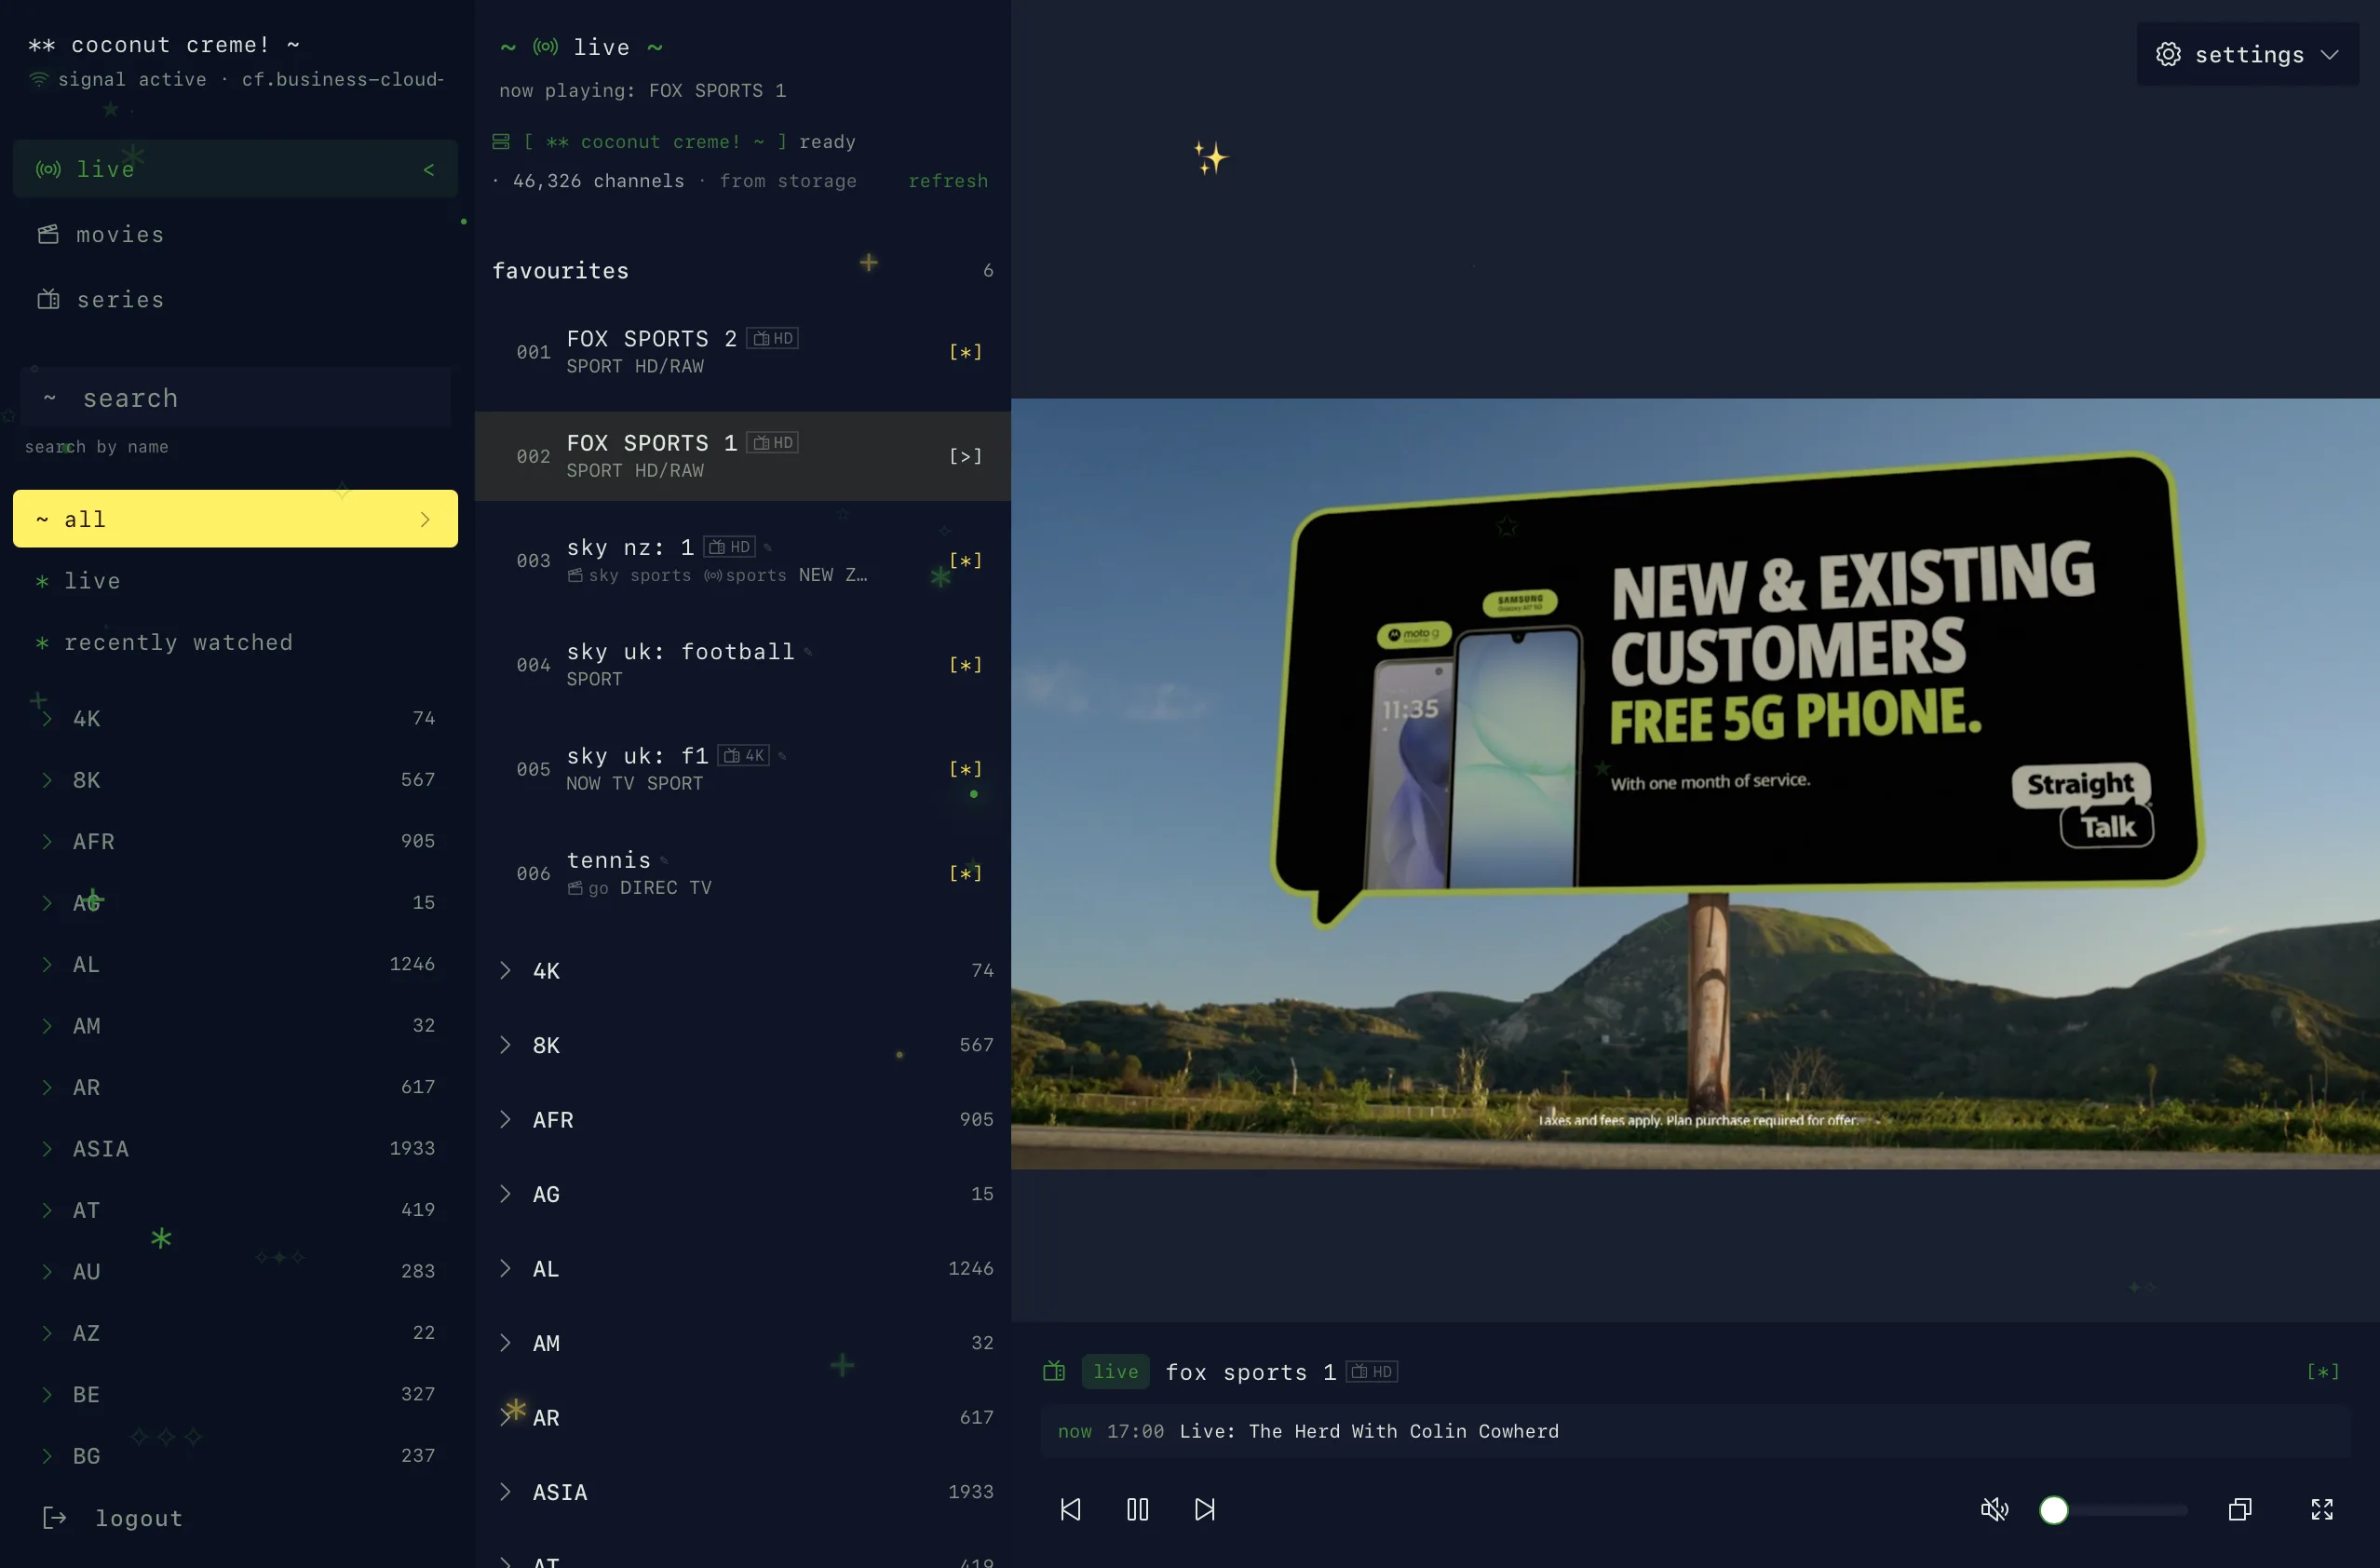The height and width of the screenshot is (1568, 2380).
Task: Open the ASIA category in sidebar
Action: [x=235, y=1148]
